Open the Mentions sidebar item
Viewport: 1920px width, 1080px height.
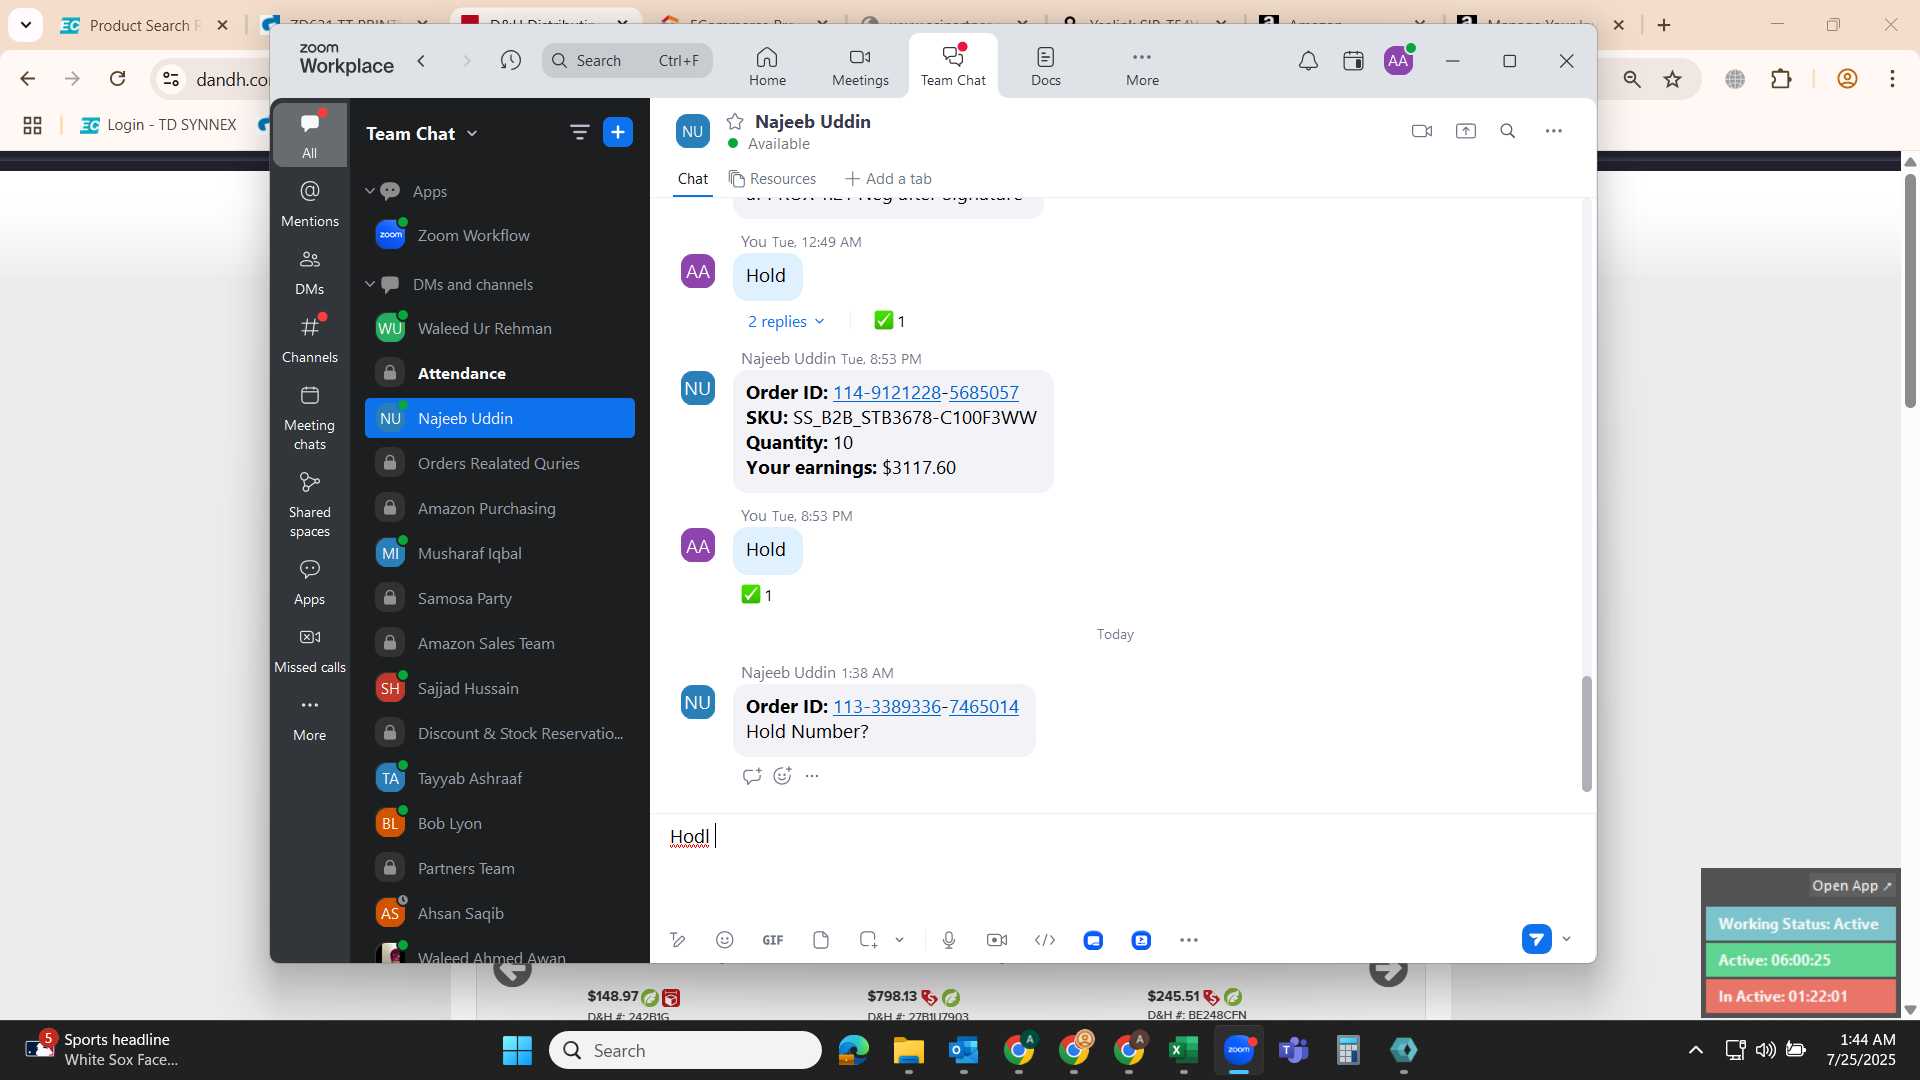(x=310, y=204)
